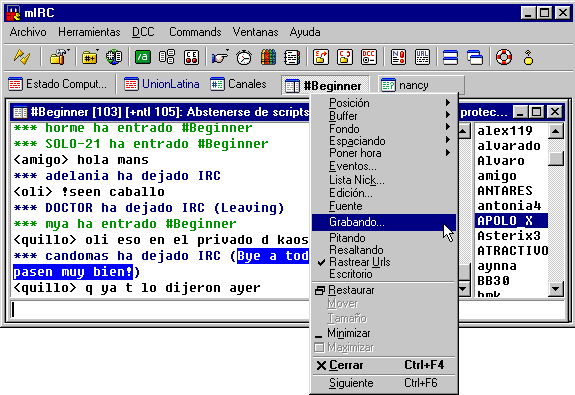575x395 pixels.
Task: Toggle the Escritorio option in context menu
Action: (x=384, y=274)
